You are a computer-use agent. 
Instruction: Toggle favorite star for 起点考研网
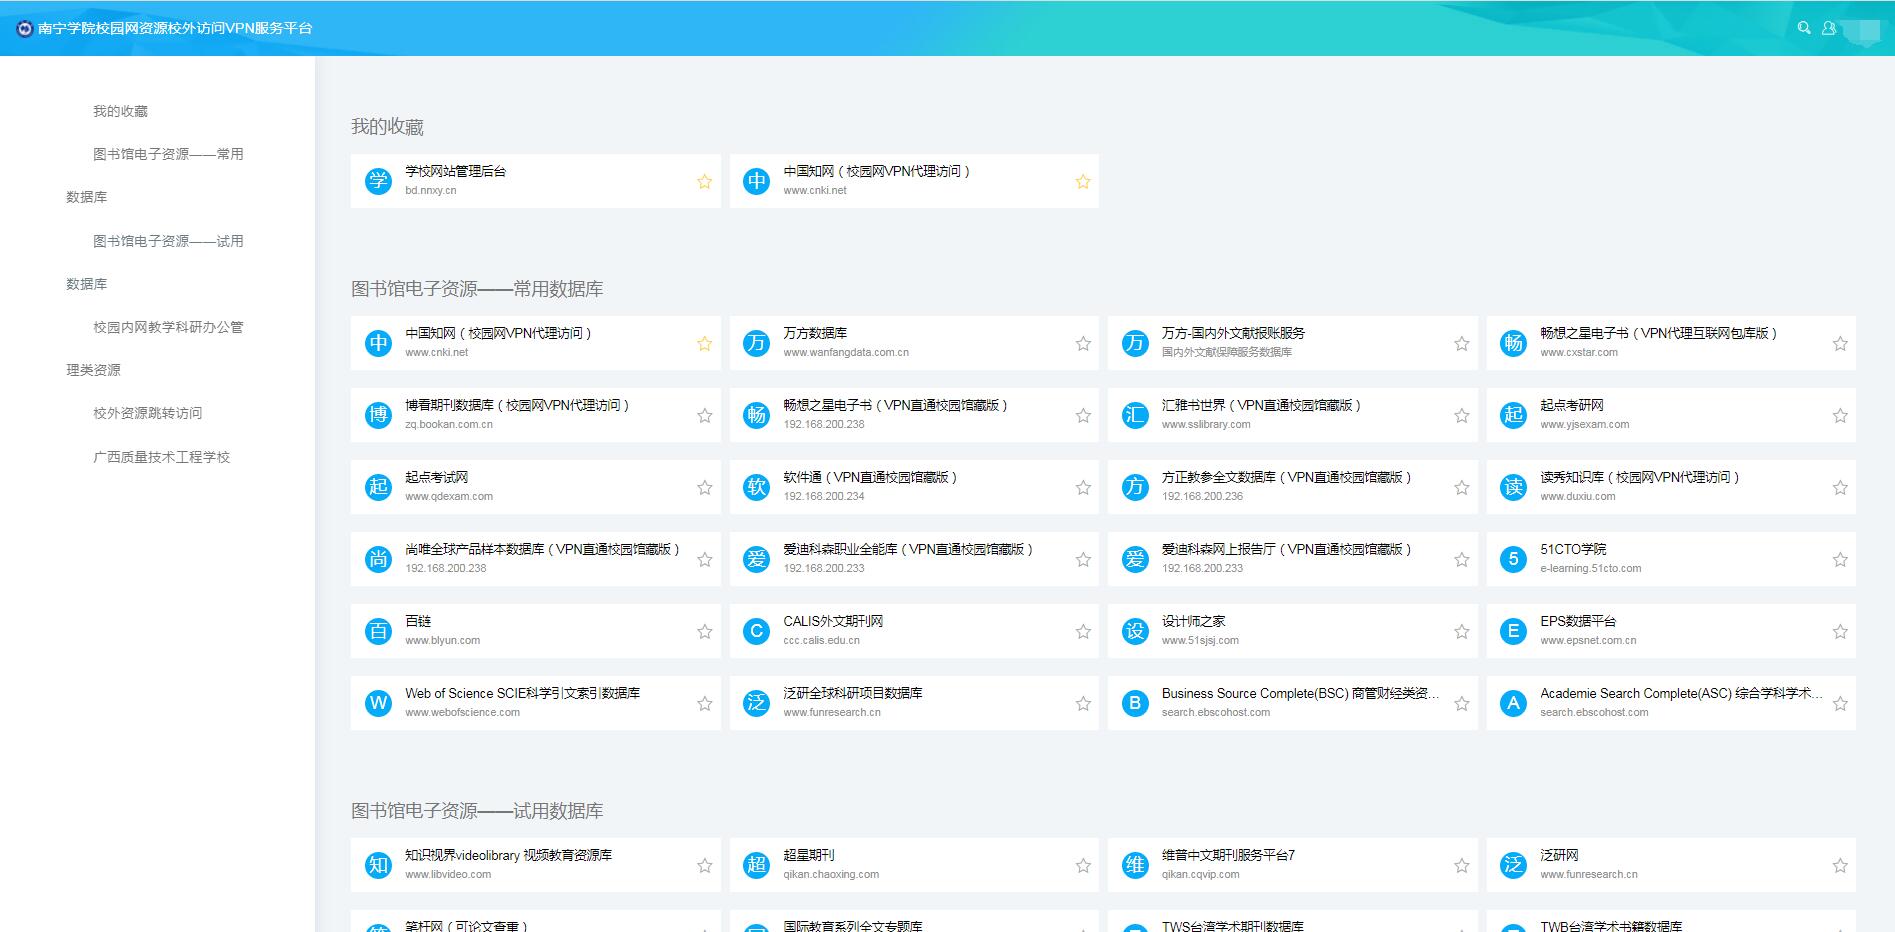click(1840, 416)
